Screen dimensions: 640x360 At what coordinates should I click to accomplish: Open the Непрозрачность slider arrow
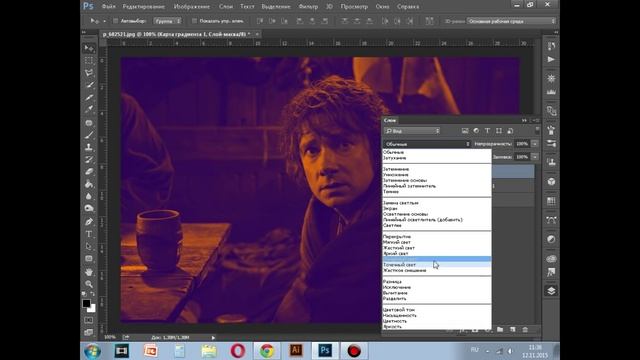[x=535, y=144]
